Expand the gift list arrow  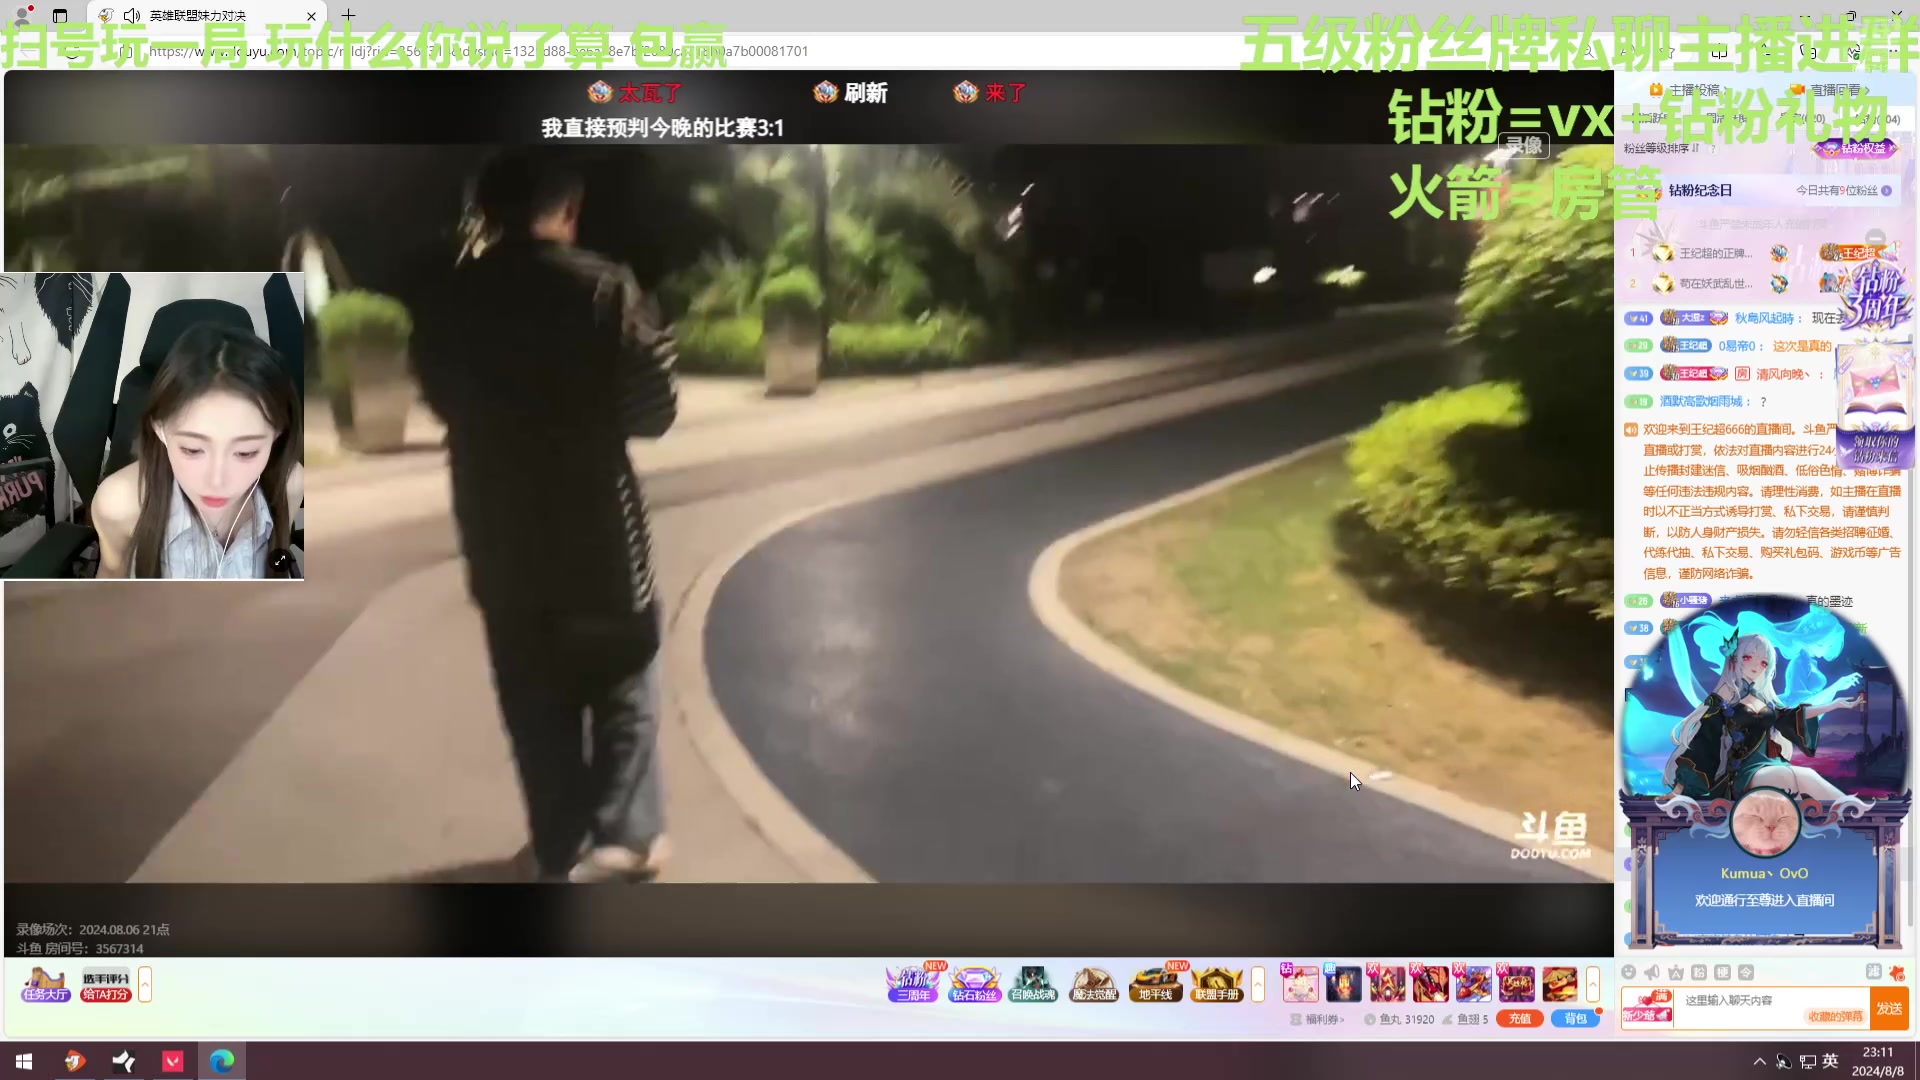click(x=1593, y=984)
